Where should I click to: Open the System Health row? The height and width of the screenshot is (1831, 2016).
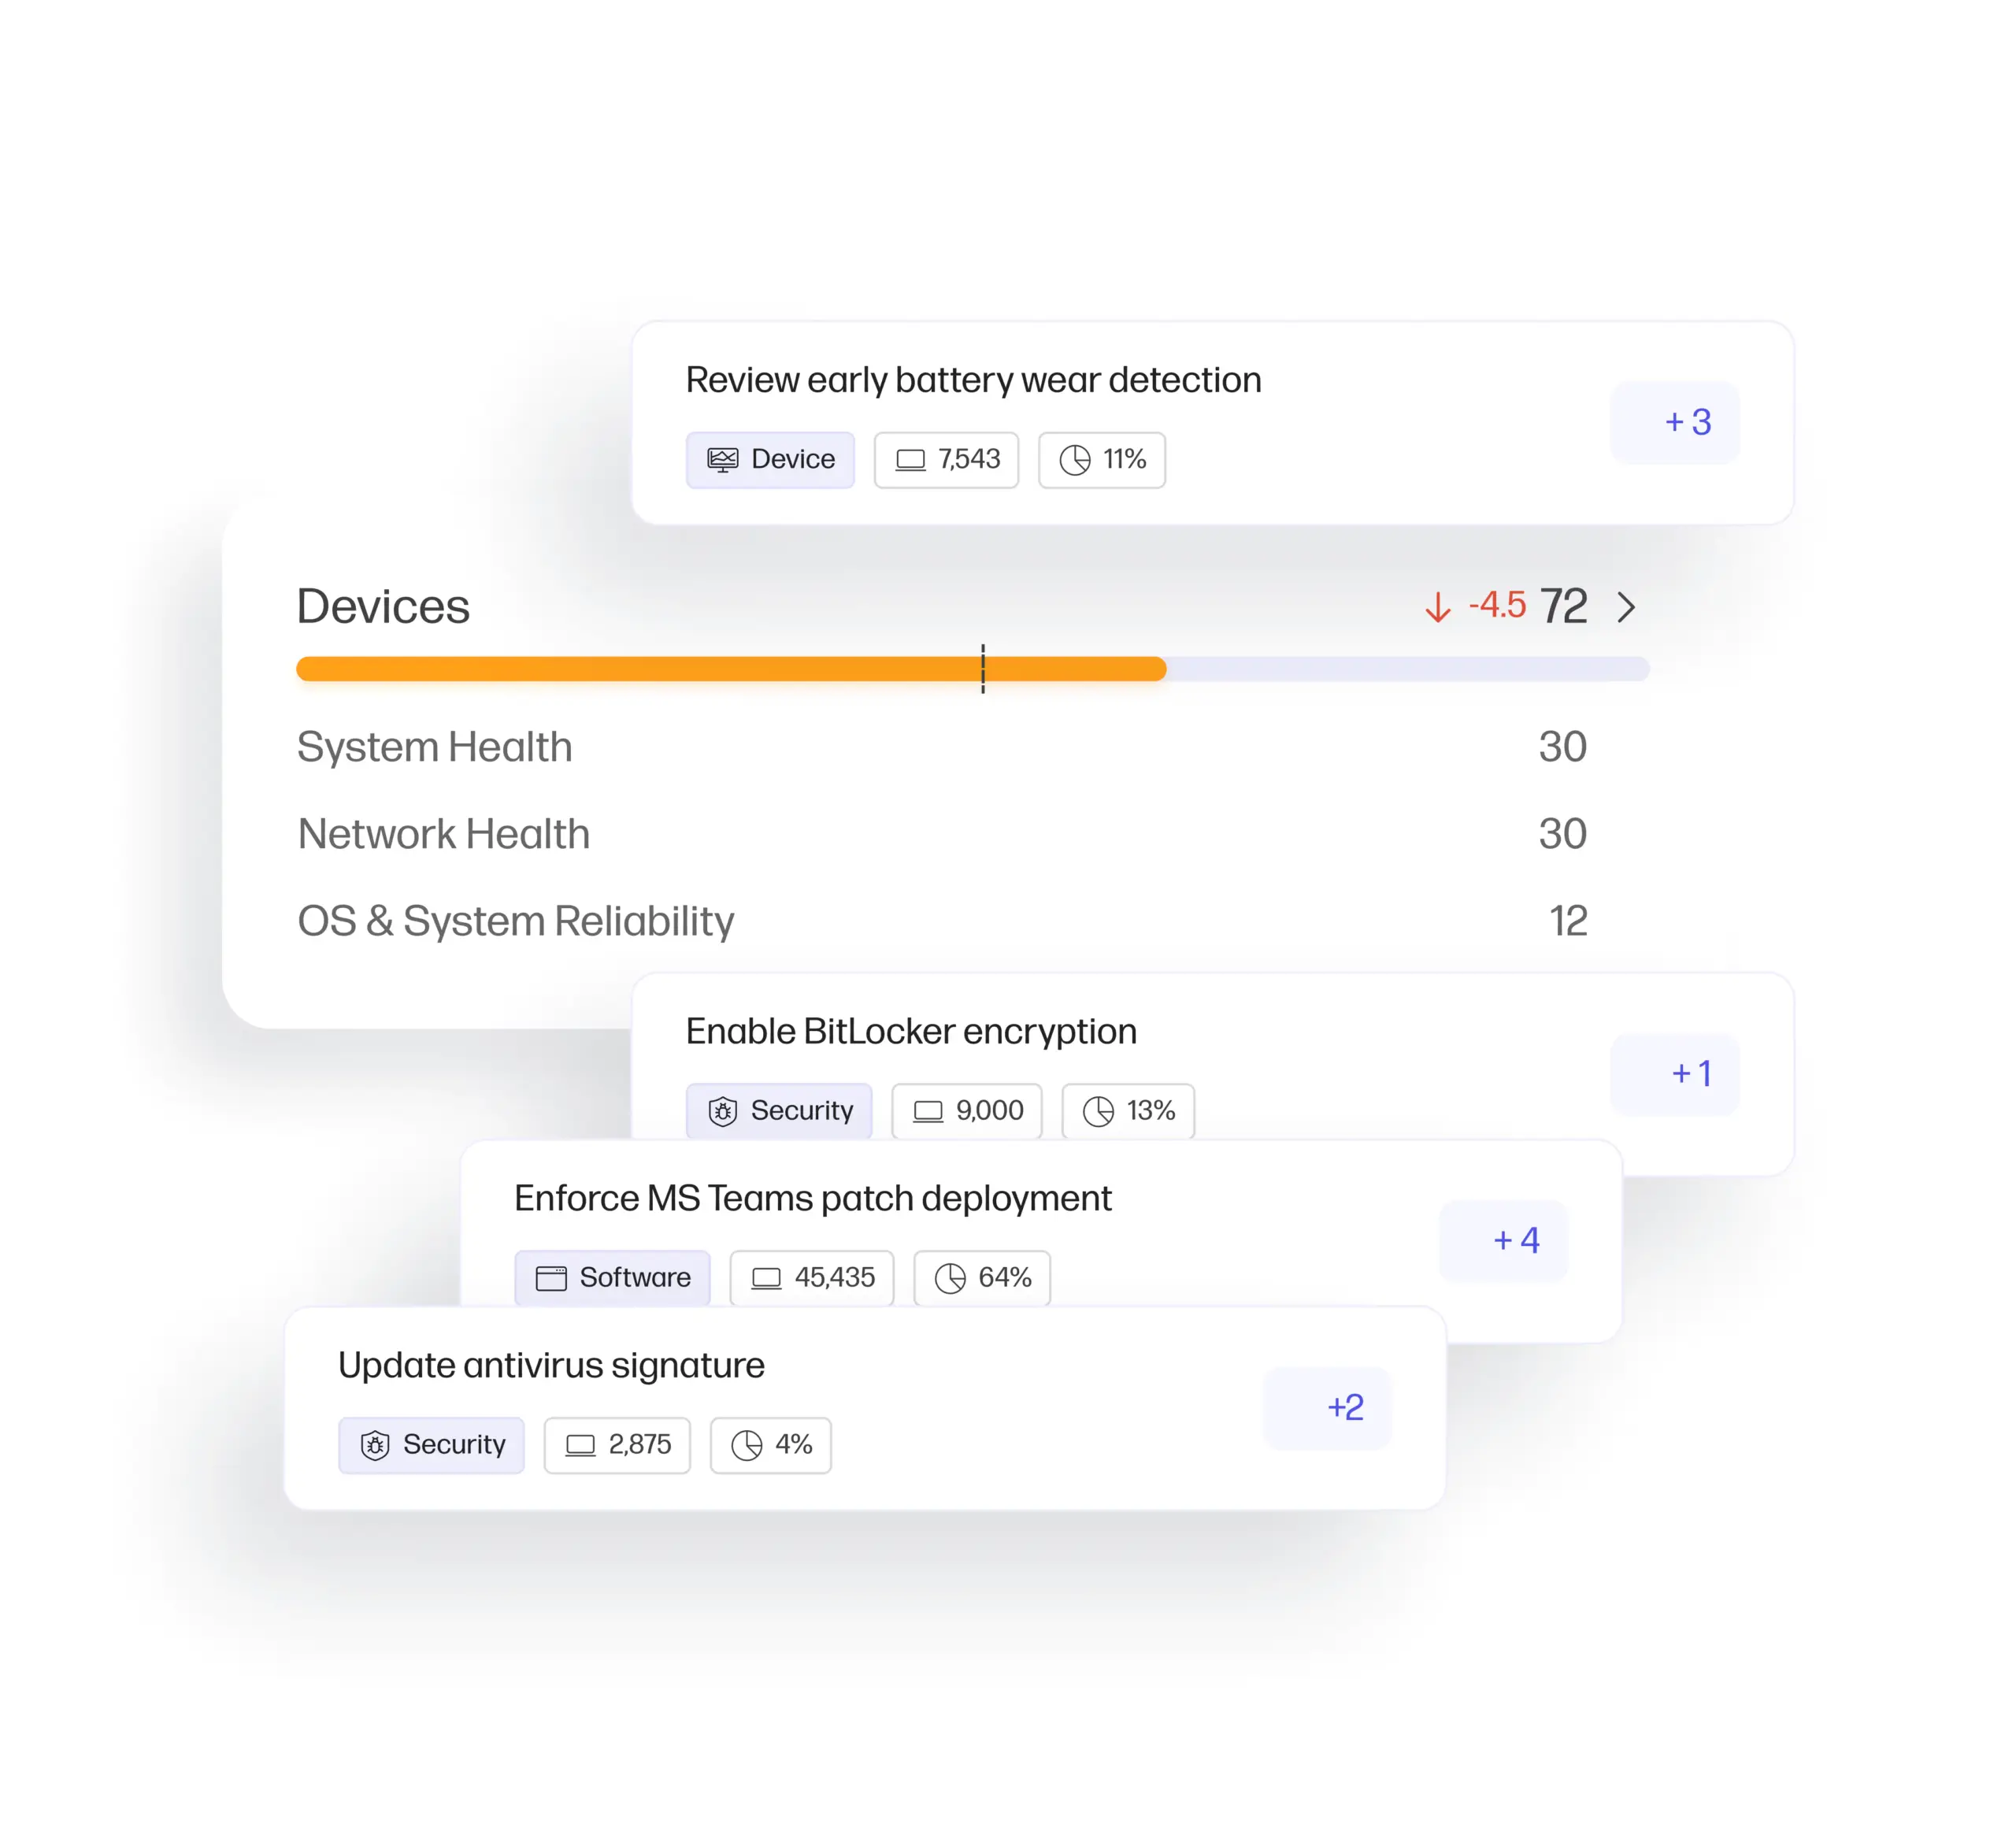[x=435, y=747]
